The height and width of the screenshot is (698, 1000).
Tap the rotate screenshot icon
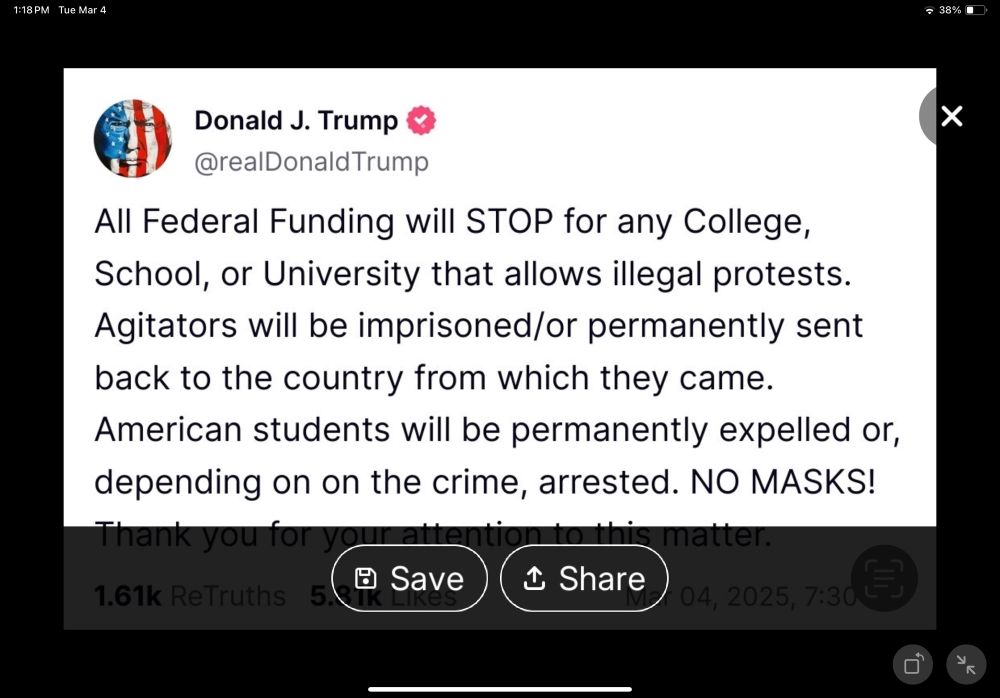[x=912, y=664]
